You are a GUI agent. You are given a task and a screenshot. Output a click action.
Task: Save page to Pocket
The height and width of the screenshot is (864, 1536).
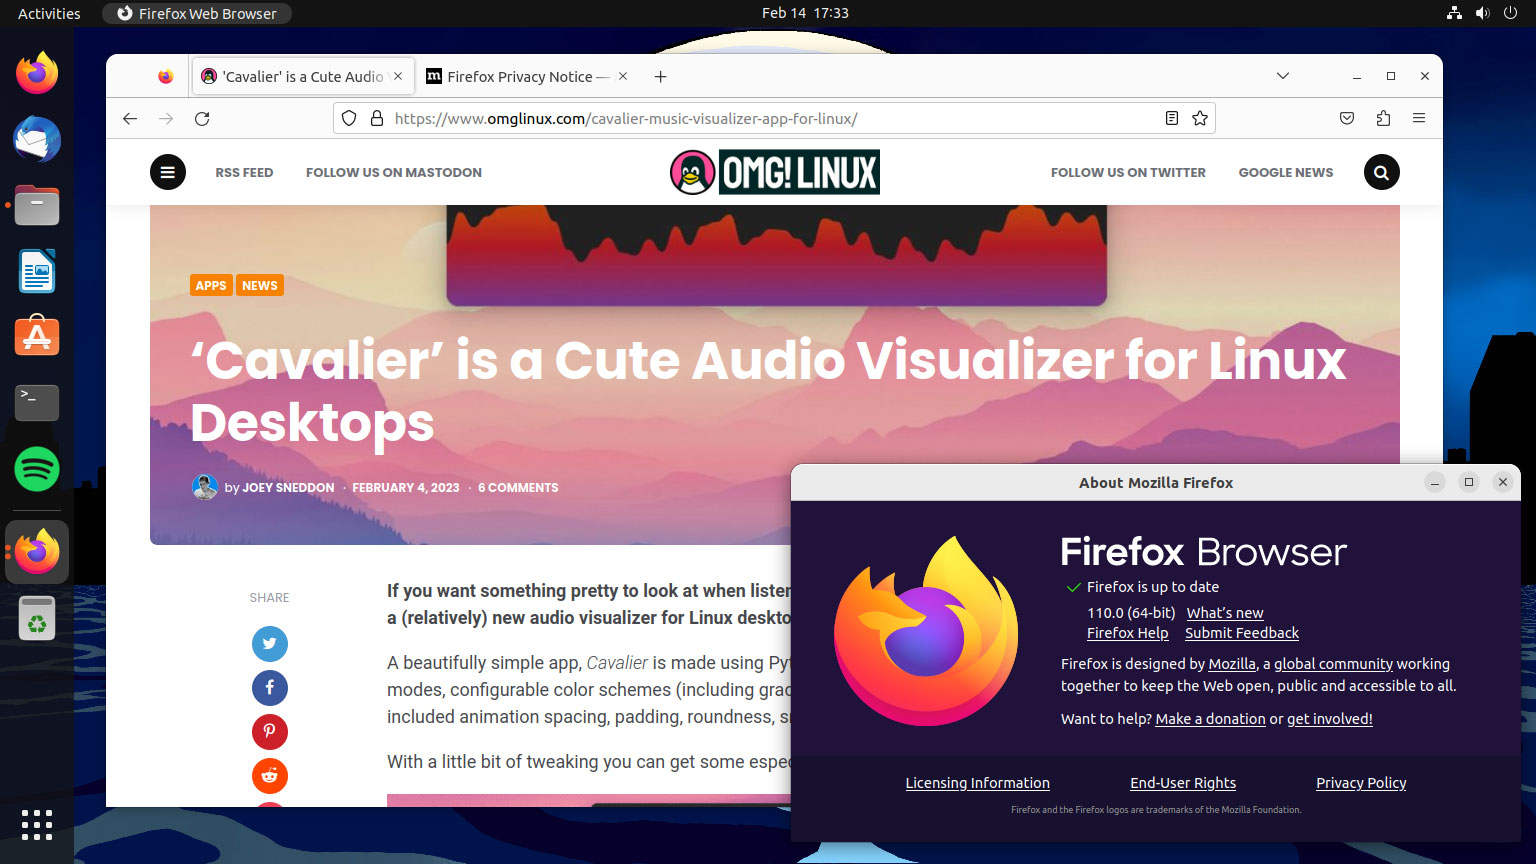point(1347,118)
